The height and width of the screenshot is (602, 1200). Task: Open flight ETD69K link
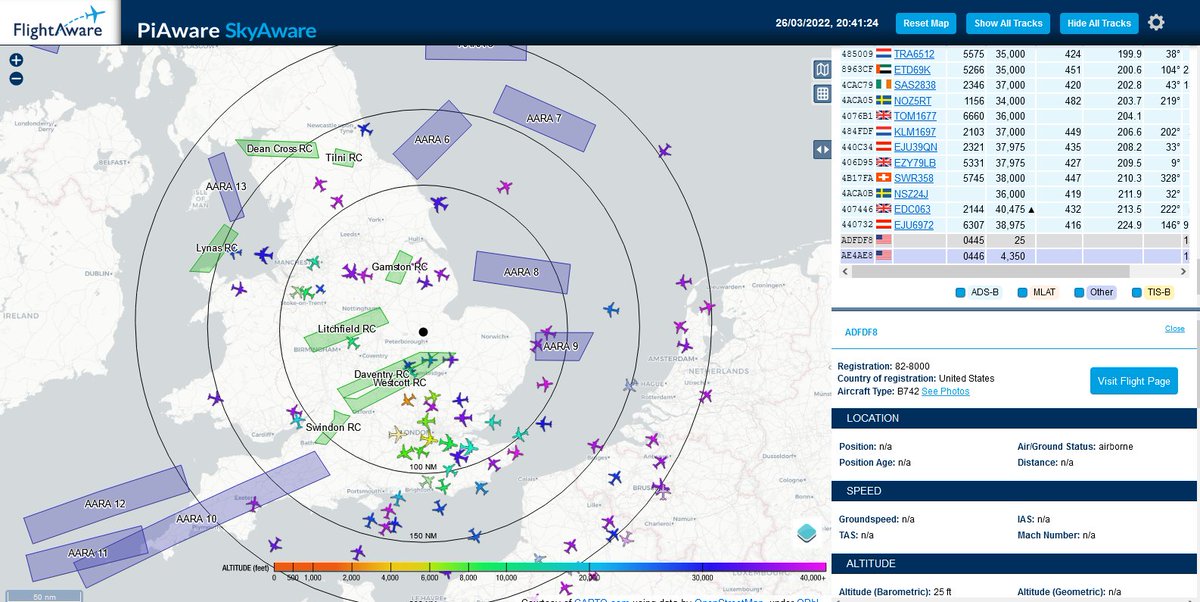(x=912, y=70)
